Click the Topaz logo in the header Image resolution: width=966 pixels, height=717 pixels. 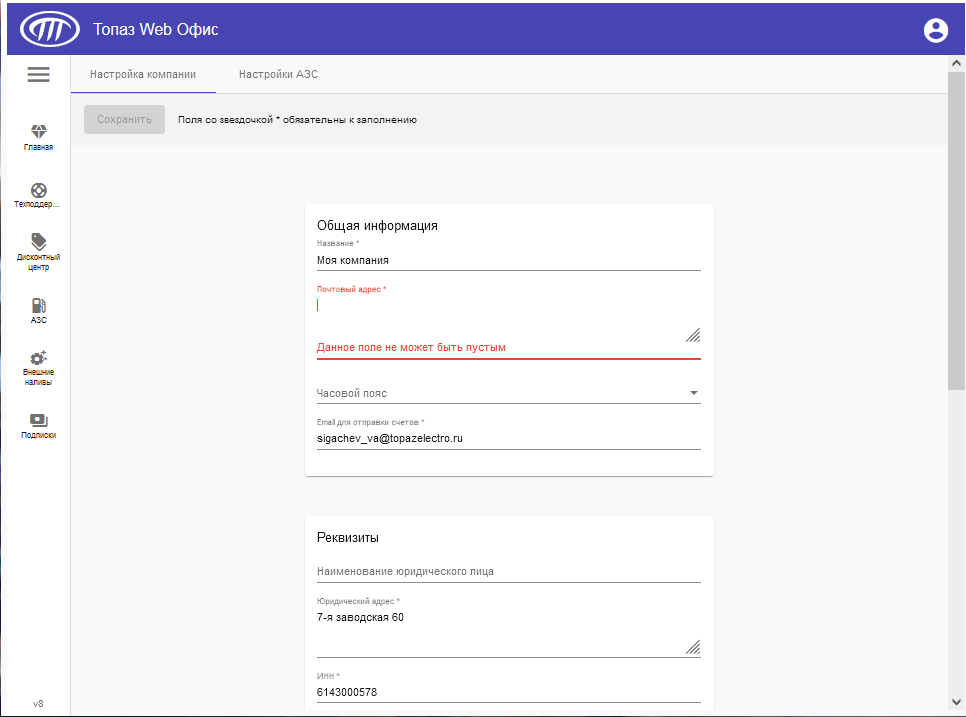pos(50,29)
